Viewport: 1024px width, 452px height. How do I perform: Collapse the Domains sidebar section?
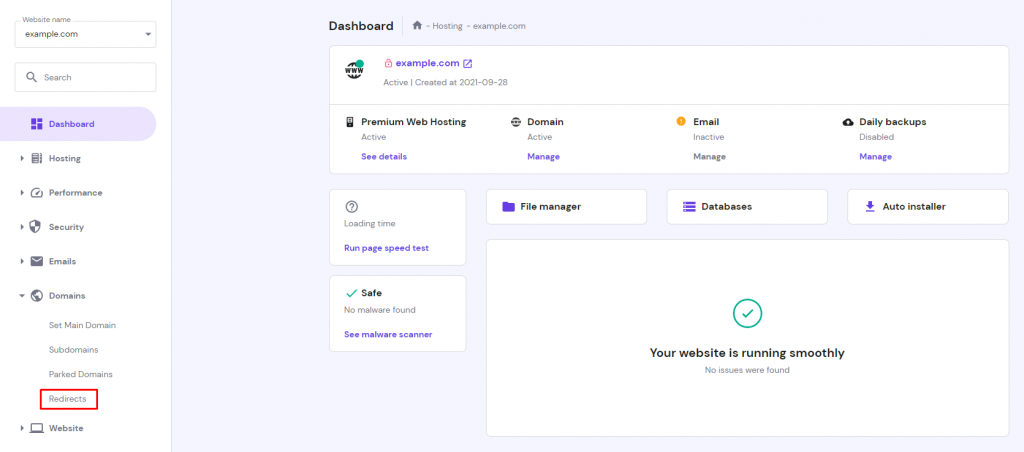tap(66, 295)
